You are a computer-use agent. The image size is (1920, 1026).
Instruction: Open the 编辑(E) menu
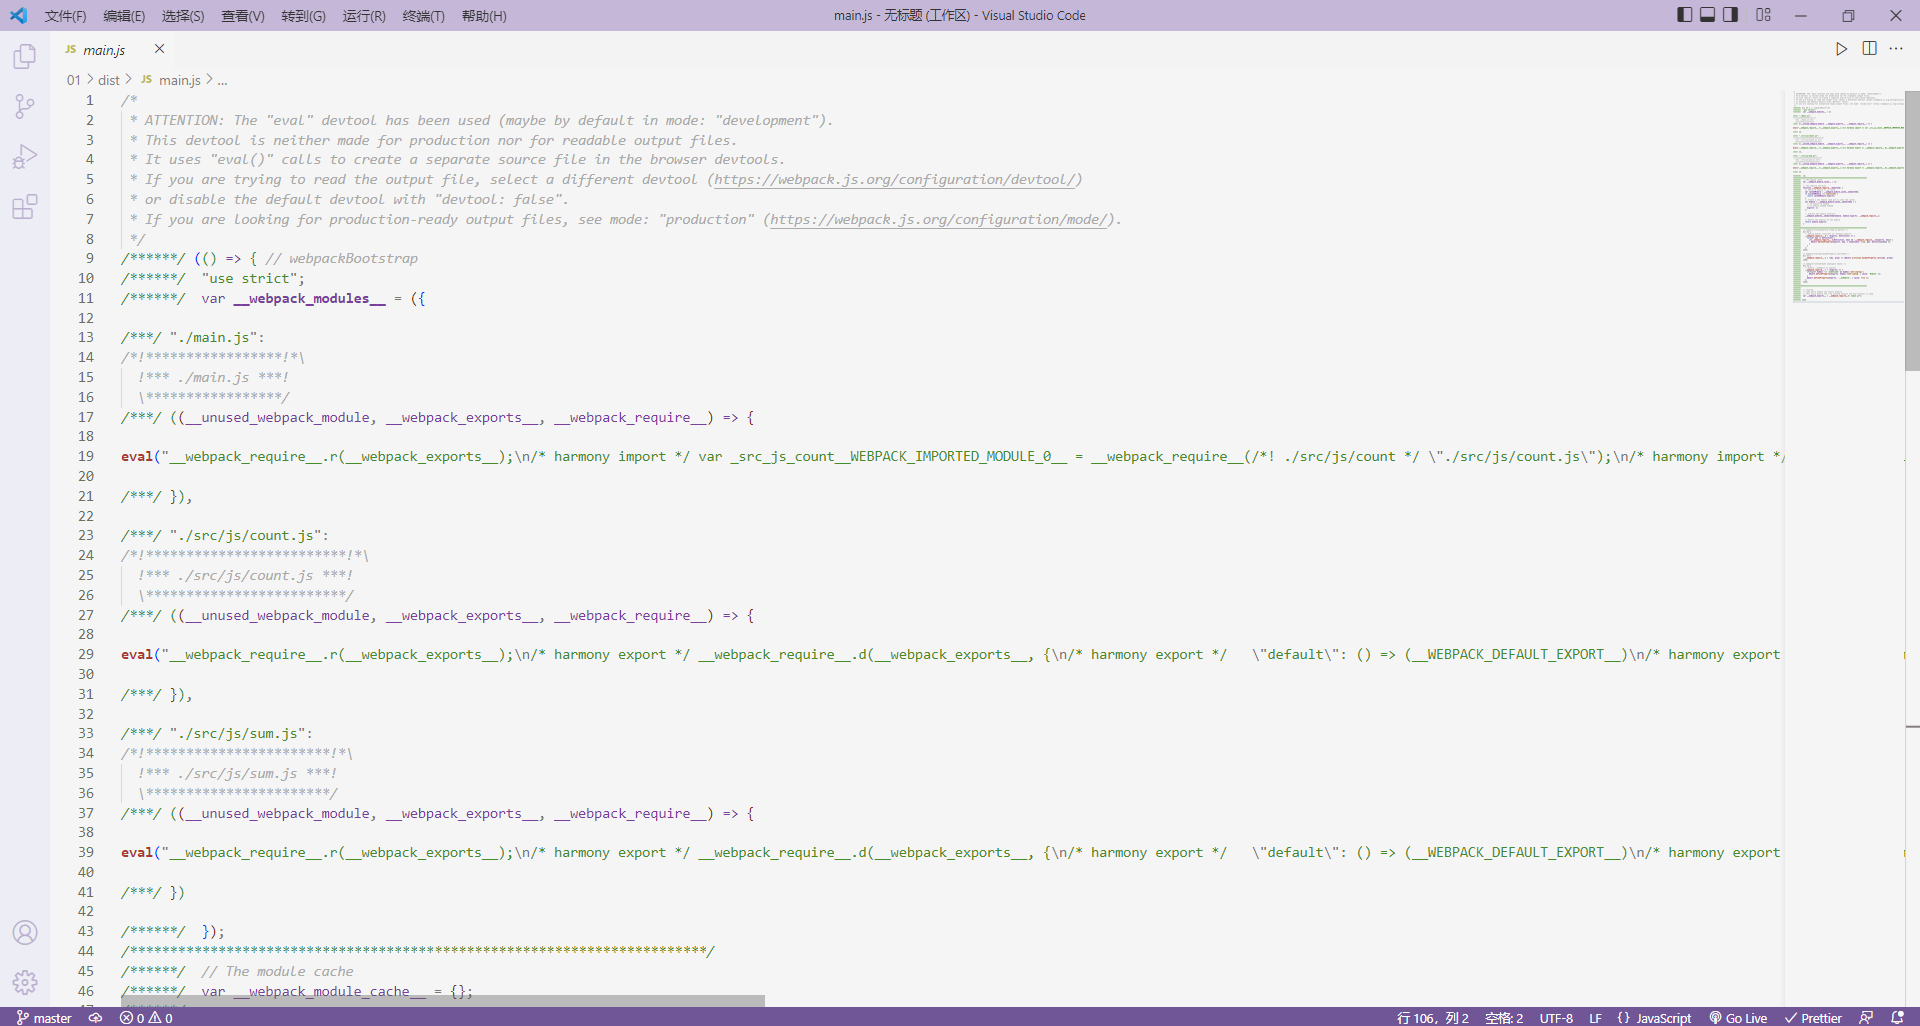coord(124,16)
